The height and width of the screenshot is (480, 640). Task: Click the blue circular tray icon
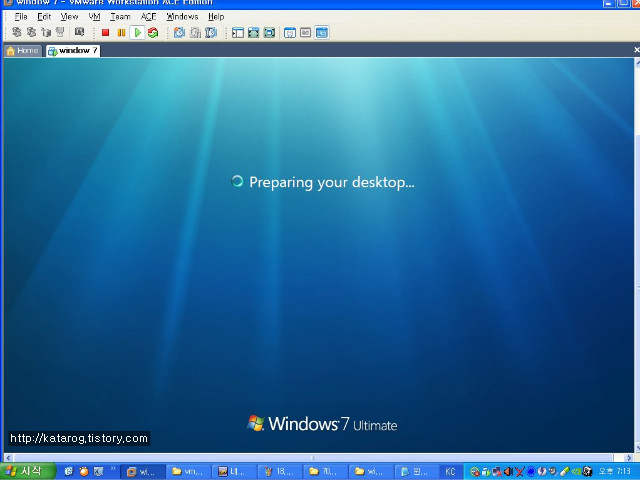pos(531,472)
